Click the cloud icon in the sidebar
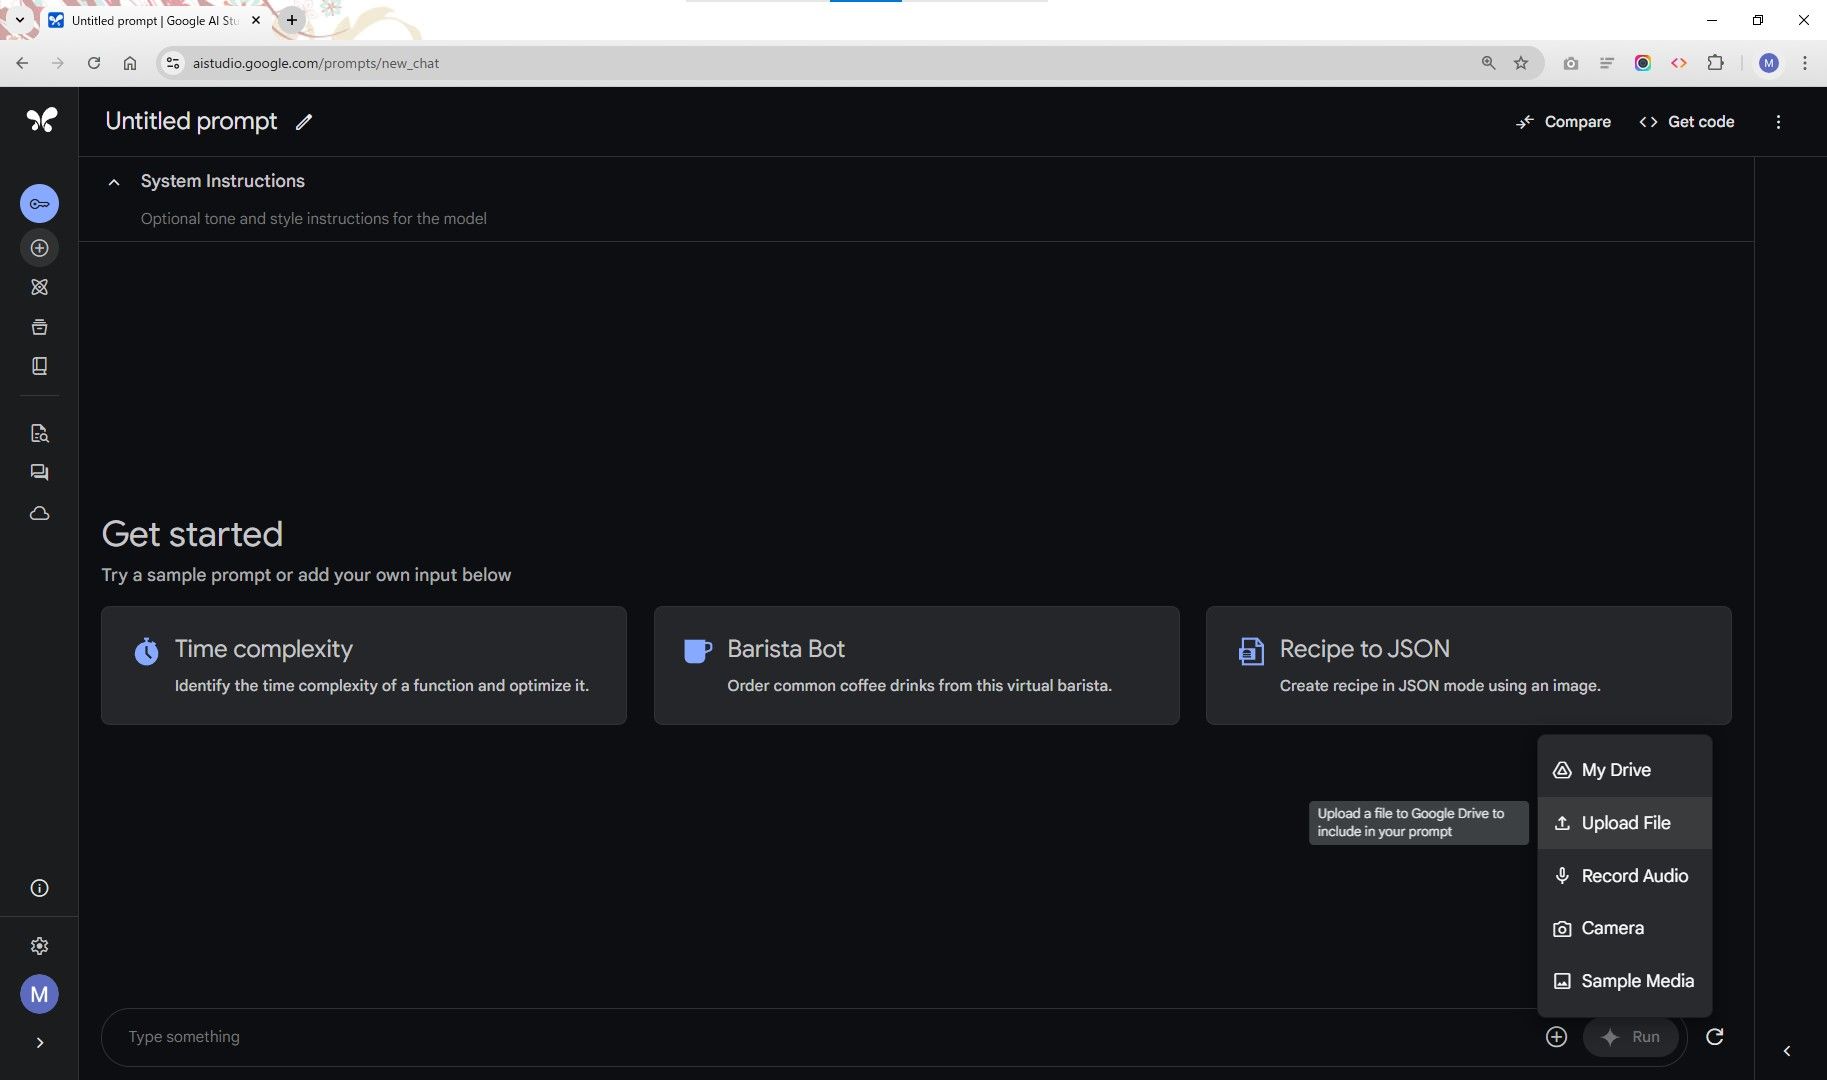1827x1080 pixels. pos(39,513)
